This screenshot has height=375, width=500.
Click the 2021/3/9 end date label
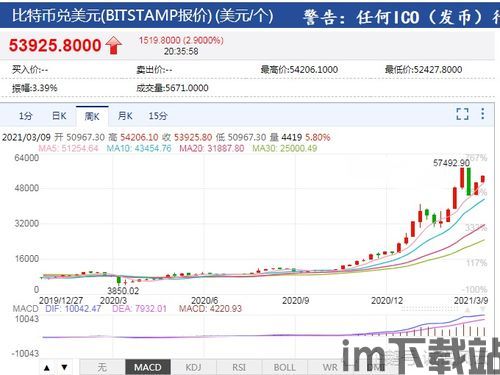coord(471,301)
